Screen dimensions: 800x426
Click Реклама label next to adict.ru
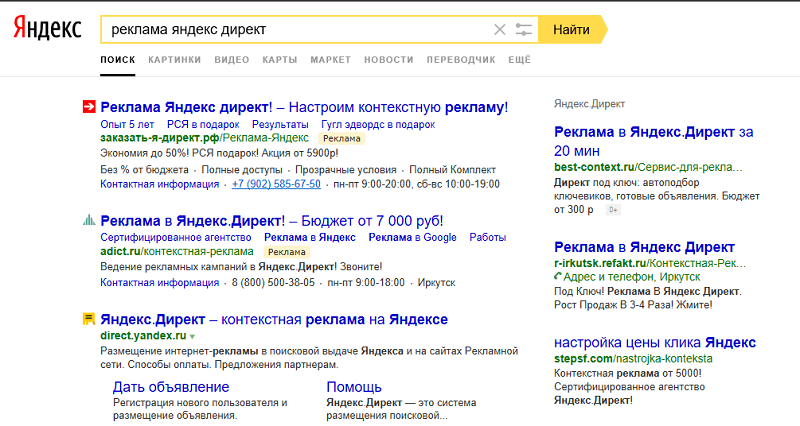(x=287, y=252)
